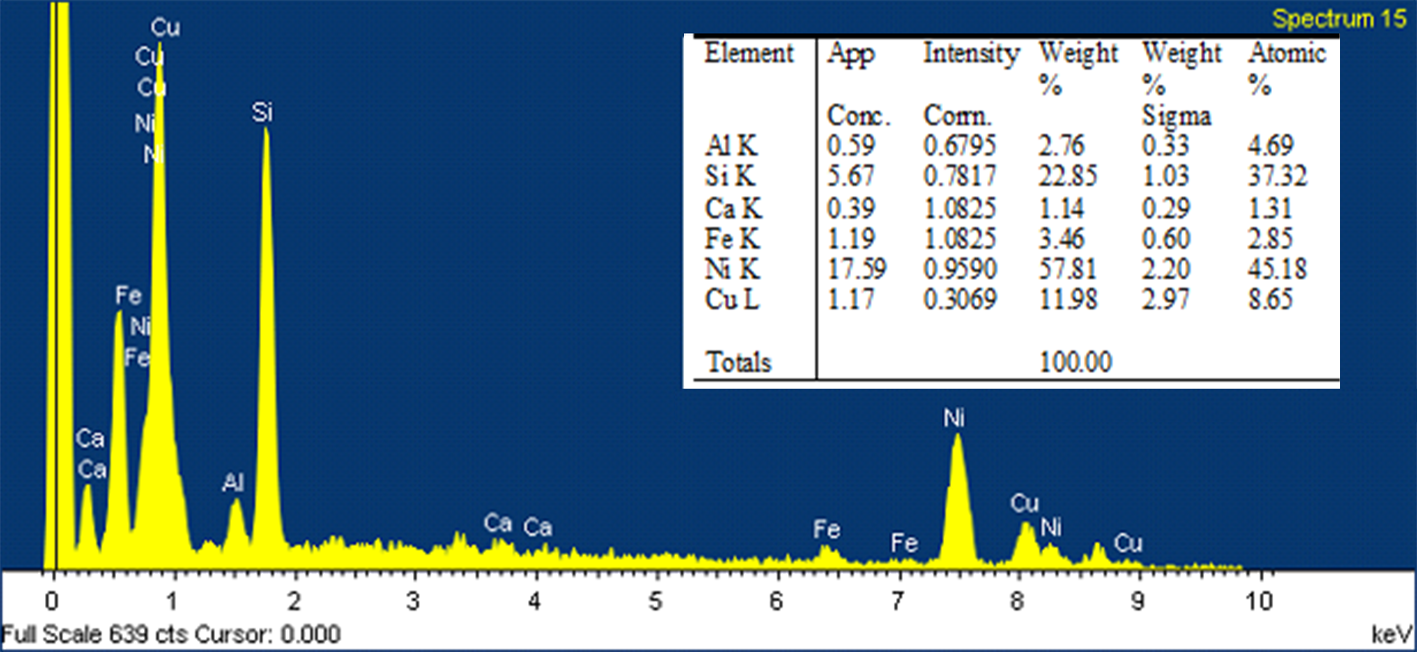The image size is (1417, 652).
Task: Select the Intensity column header
Action: point(971,54)
